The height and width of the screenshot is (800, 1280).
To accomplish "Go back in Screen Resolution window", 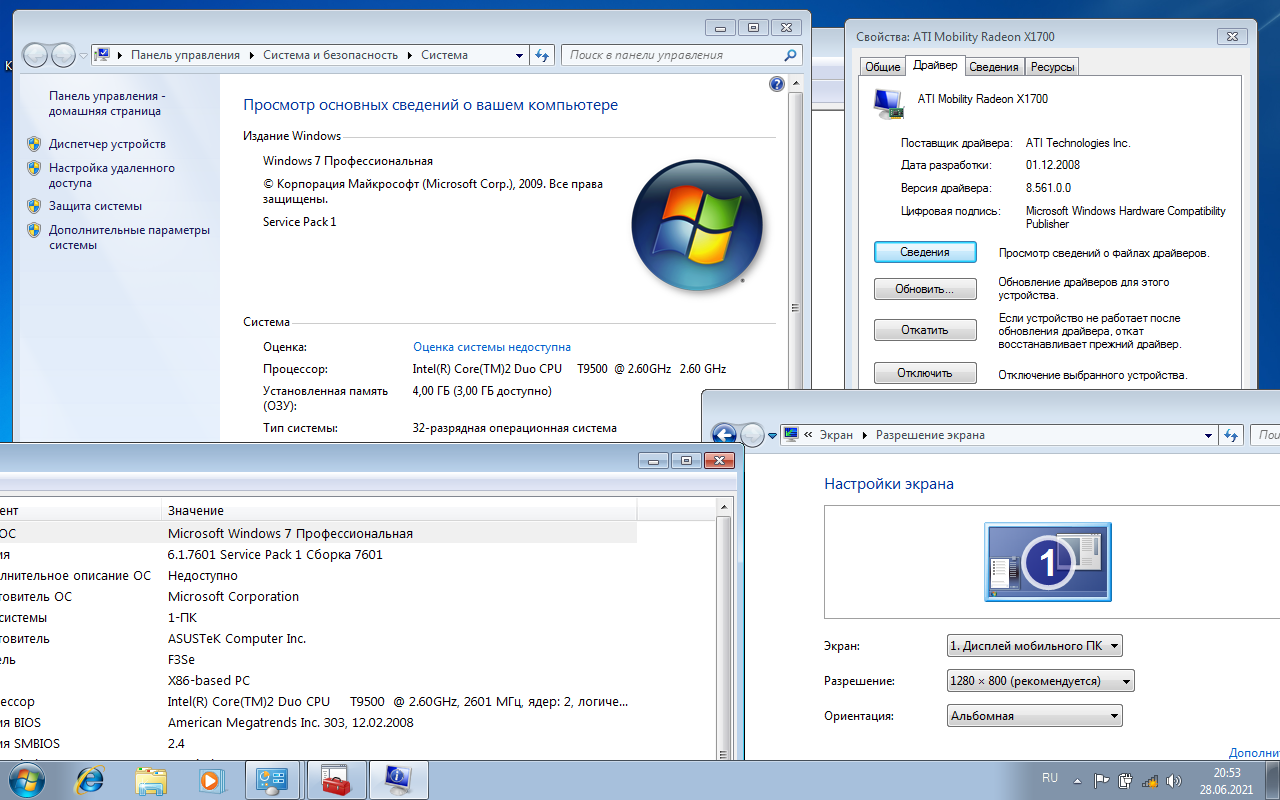I will [x=724, y=435].
